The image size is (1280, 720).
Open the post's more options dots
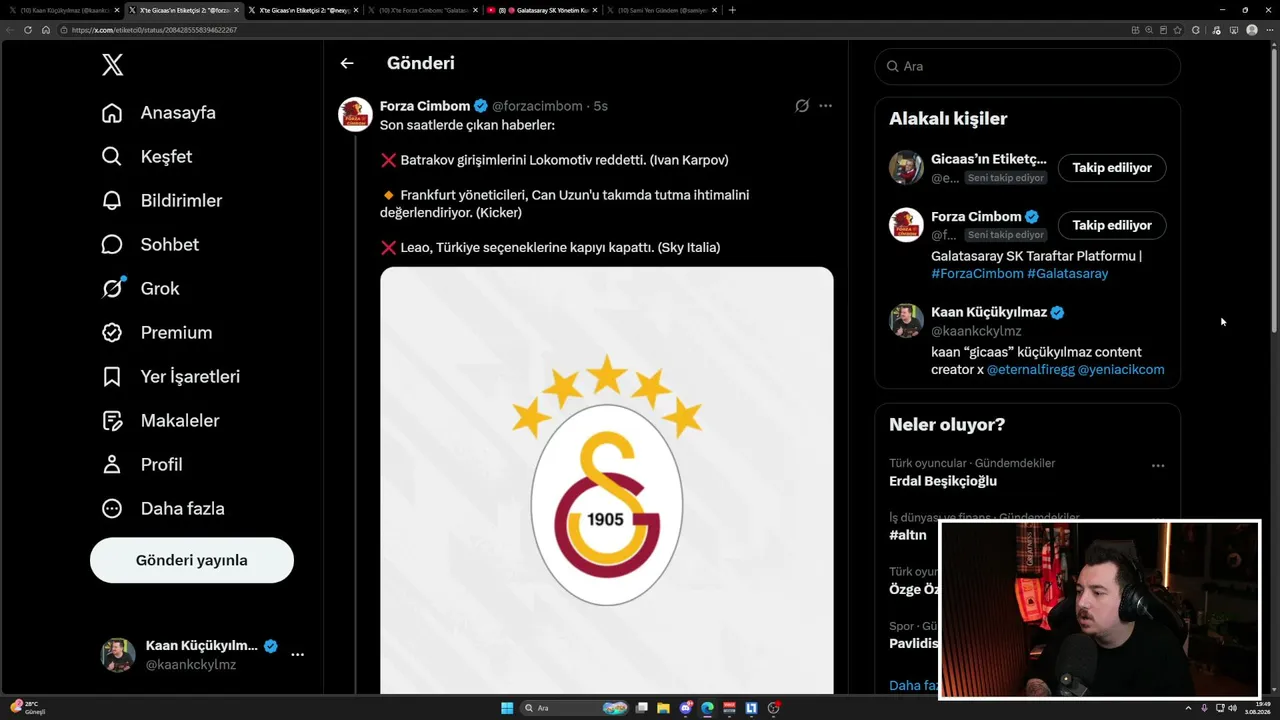pos(825,106)
